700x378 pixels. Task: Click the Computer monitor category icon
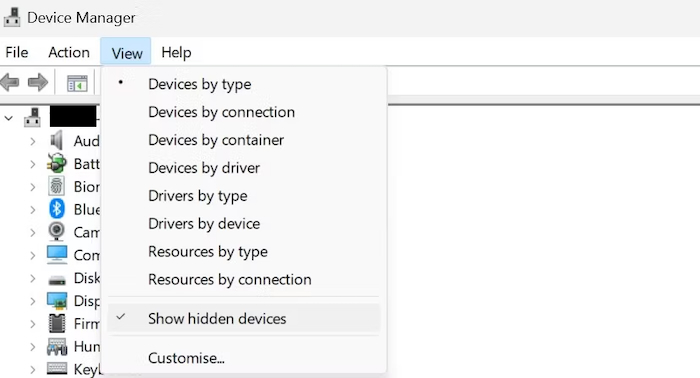[x=57, y=254]
